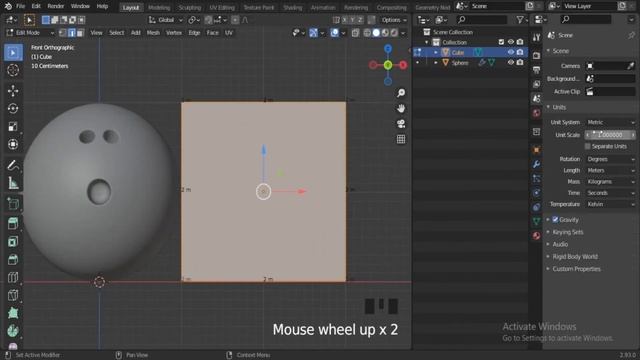Click the Blender logo icon
Screen dimensions: 640x360
pyautogui.click(x=8, y=7)
